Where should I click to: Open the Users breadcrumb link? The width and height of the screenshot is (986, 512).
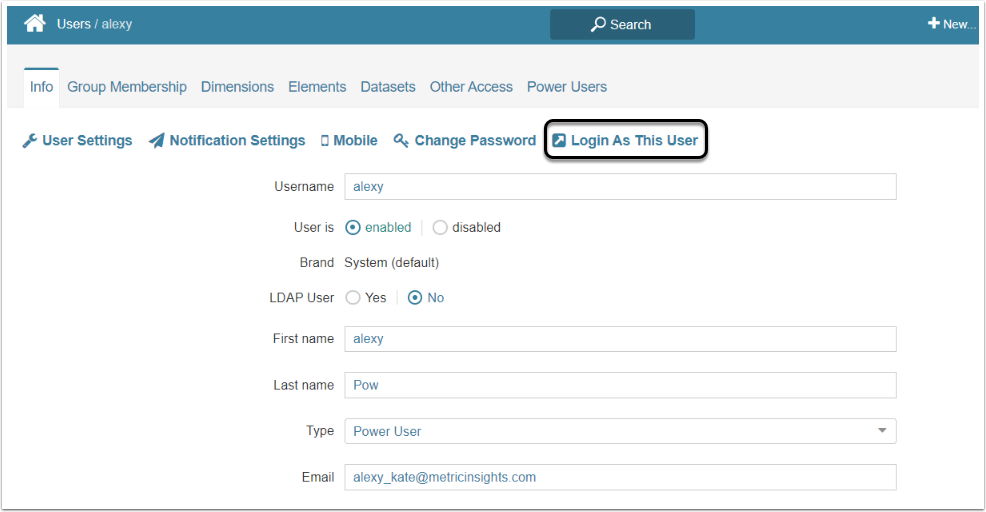[x=74, y=24]
